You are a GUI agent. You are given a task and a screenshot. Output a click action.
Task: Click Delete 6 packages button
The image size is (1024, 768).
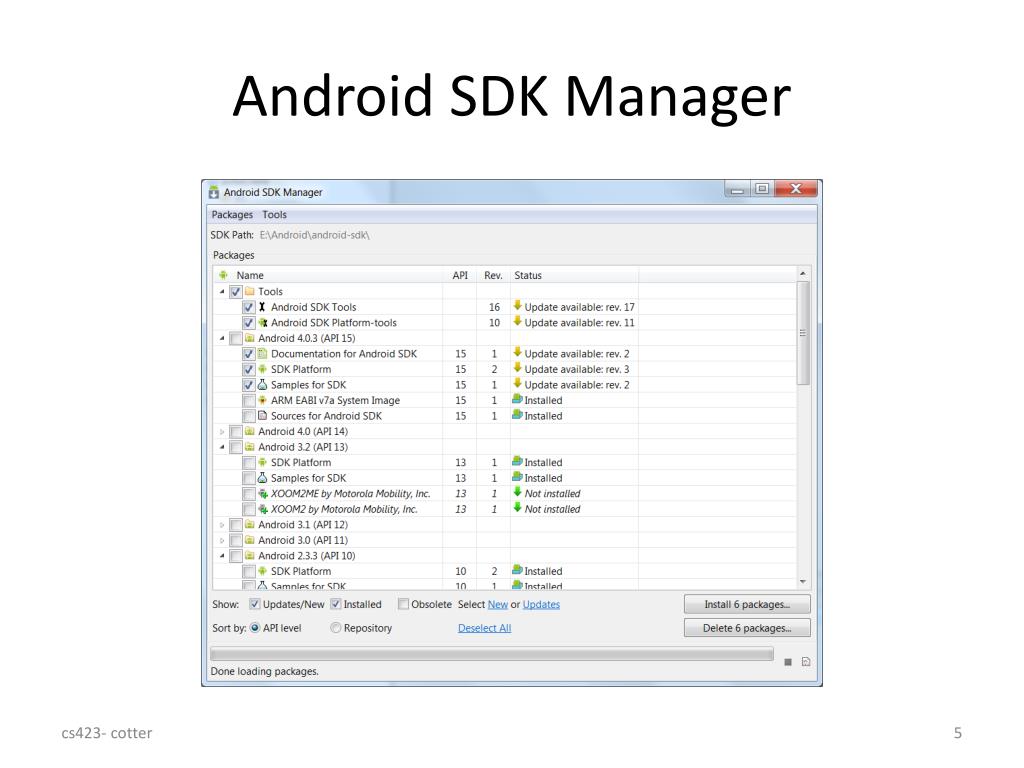pyautogui.click(x=747, y=628)
